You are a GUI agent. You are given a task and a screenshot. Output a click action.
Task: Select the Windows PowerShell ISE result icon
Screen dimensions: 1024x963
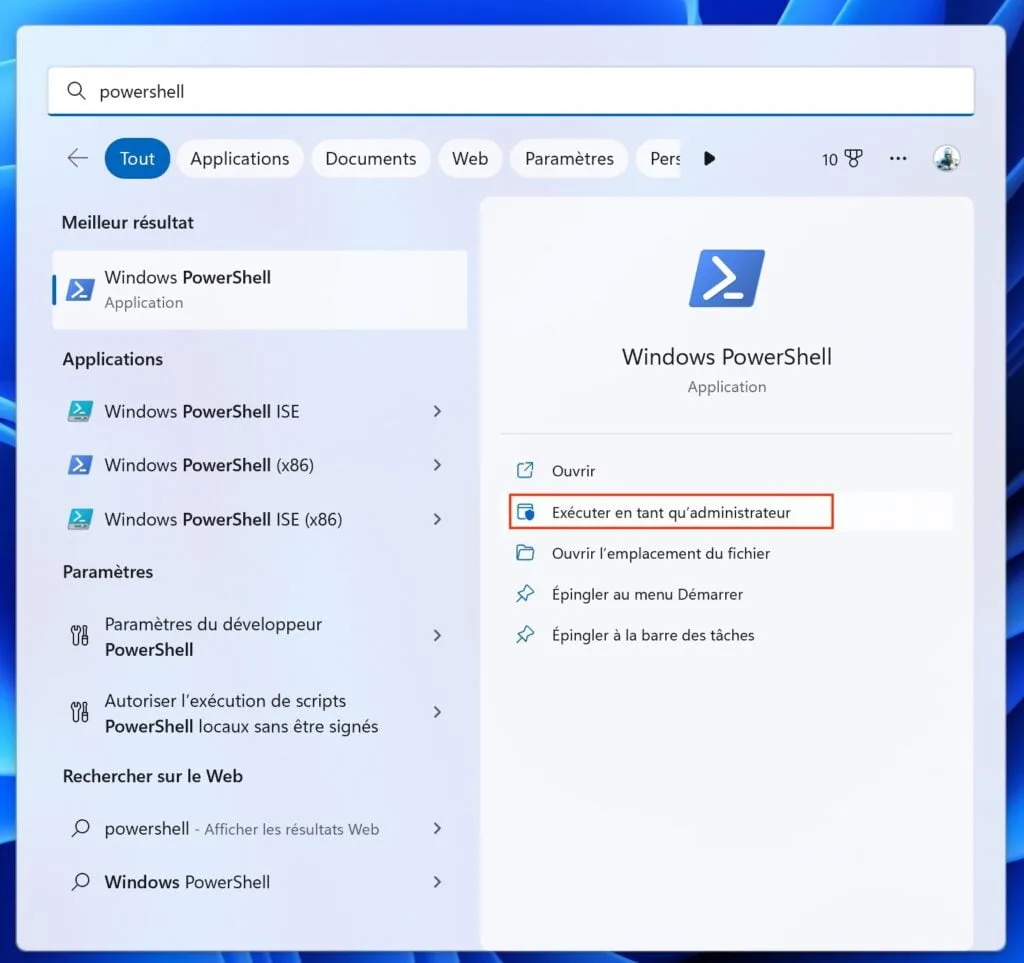(x=79, y=411)
